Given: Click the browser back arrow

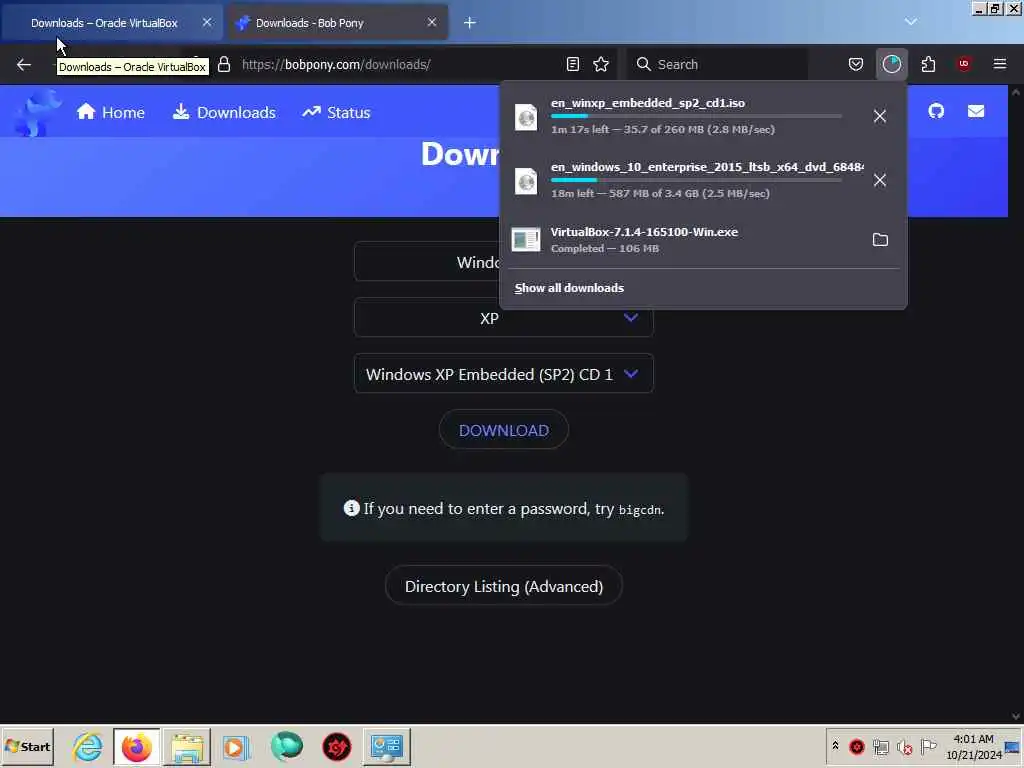Looking at the screenshot, I should pos(24,64).
